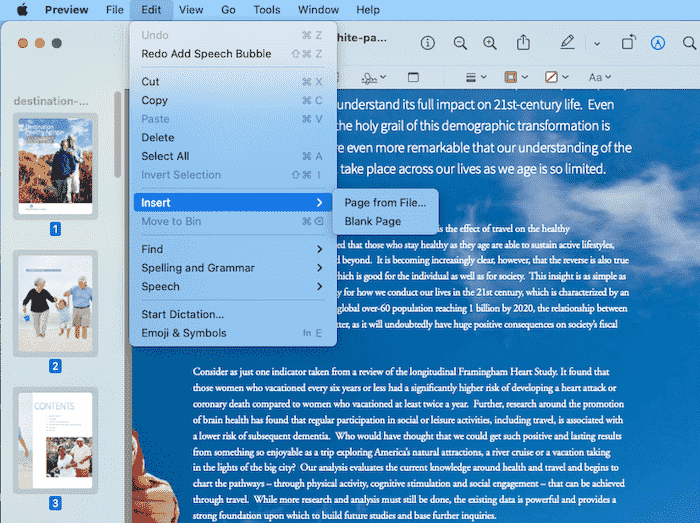Select page 2 thumbnail in sidebar
This screenshot has height=523, width=700.
coord(55,303)
